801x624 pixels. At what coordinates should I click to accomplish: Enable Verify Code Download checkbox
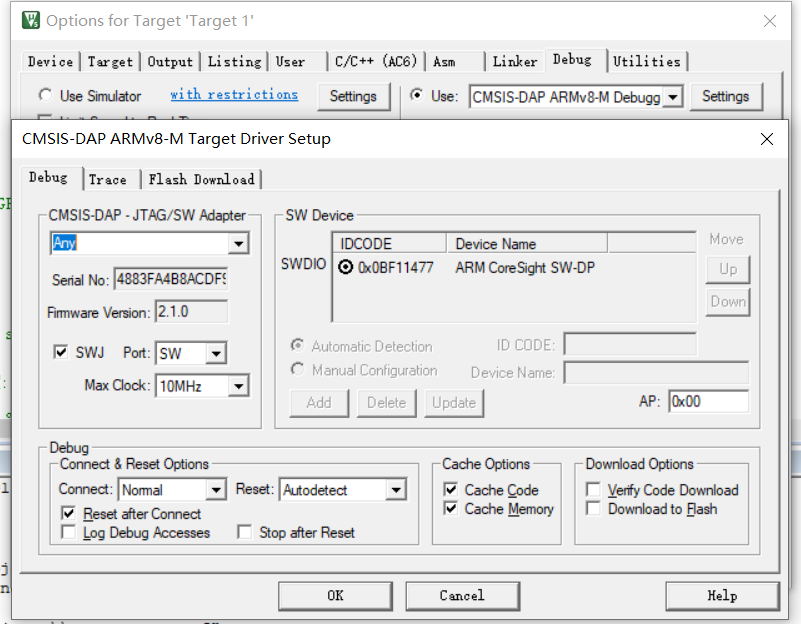[593, 490]
